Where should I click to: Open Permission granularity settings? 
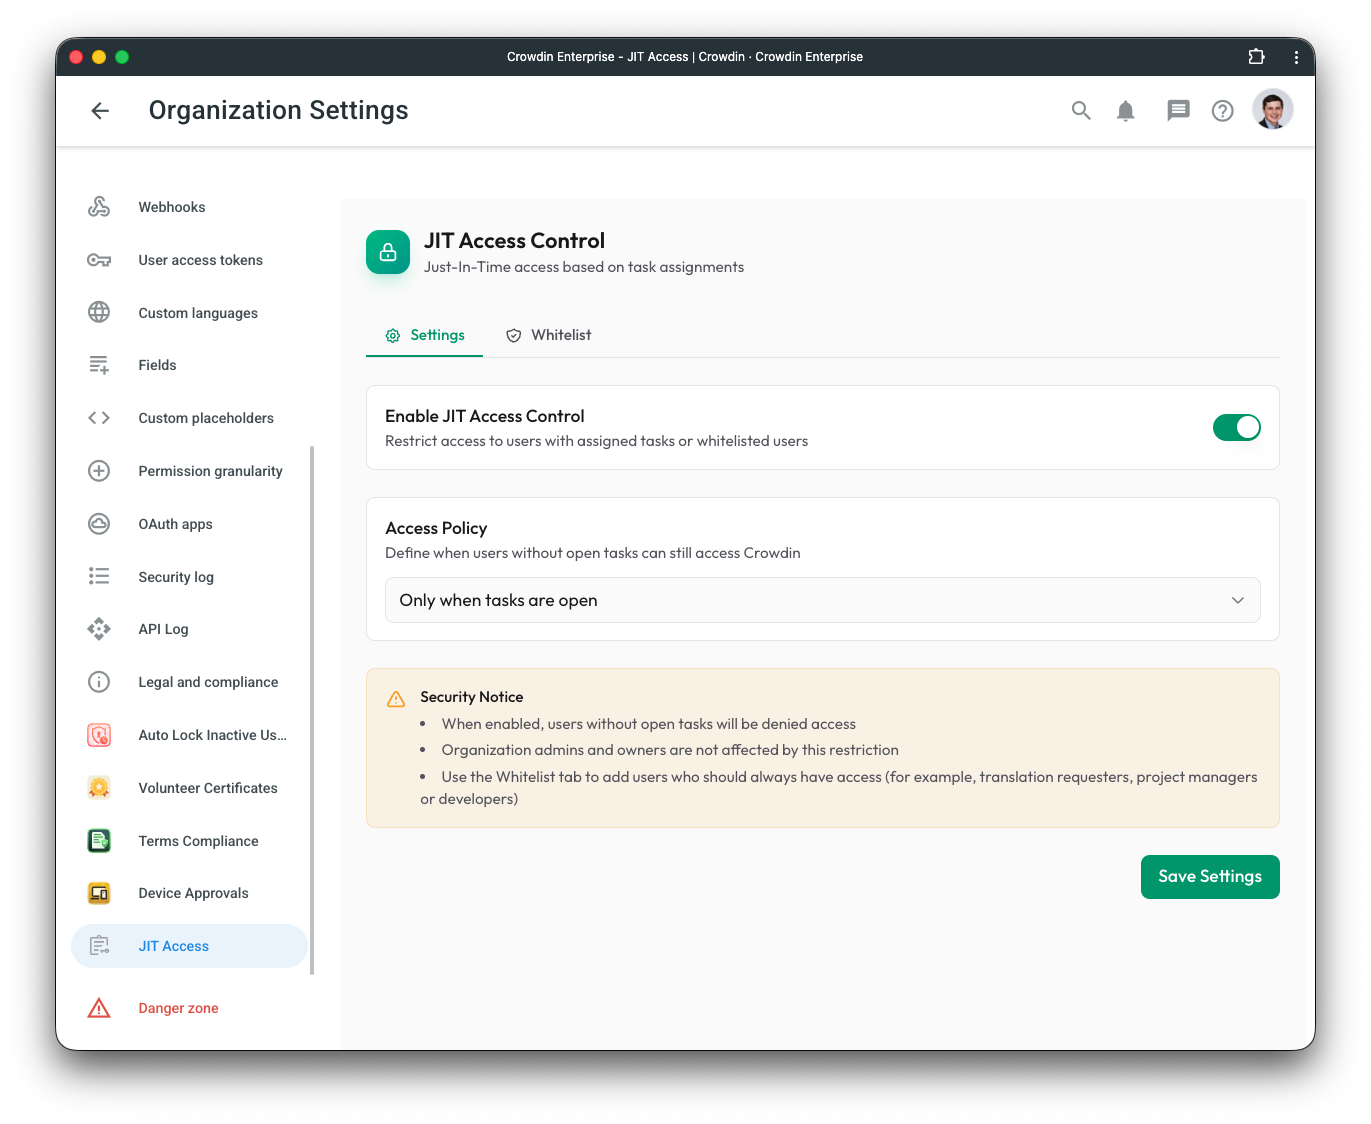coord(210,471)
